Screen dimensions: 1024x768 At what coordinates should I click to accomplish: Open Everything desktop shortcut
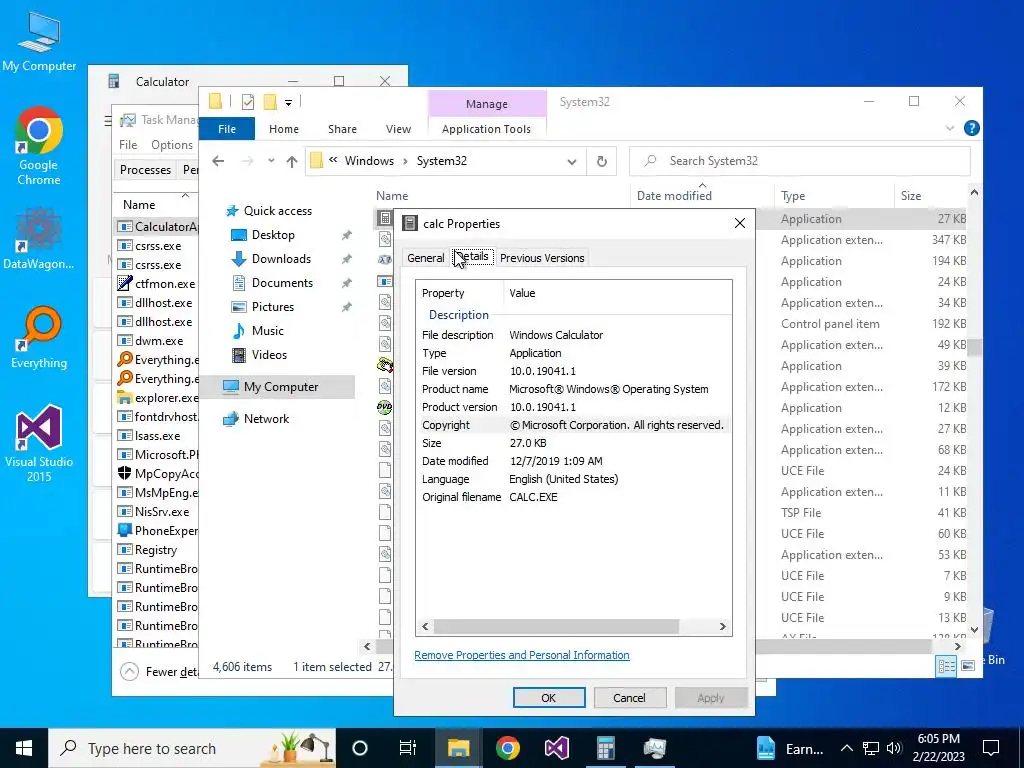click(39, 338)
